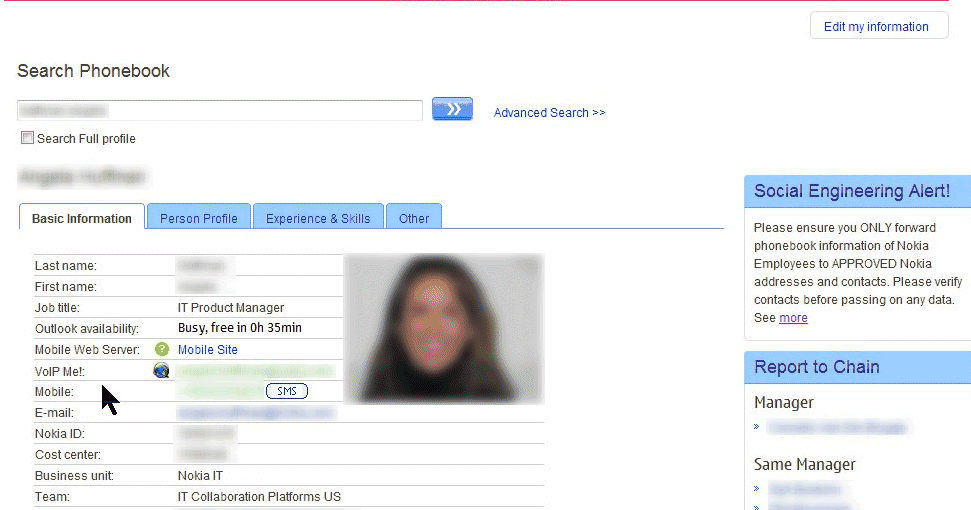Click the Search Phonebook heading
The image size is (971, 510).
point(94,71)
